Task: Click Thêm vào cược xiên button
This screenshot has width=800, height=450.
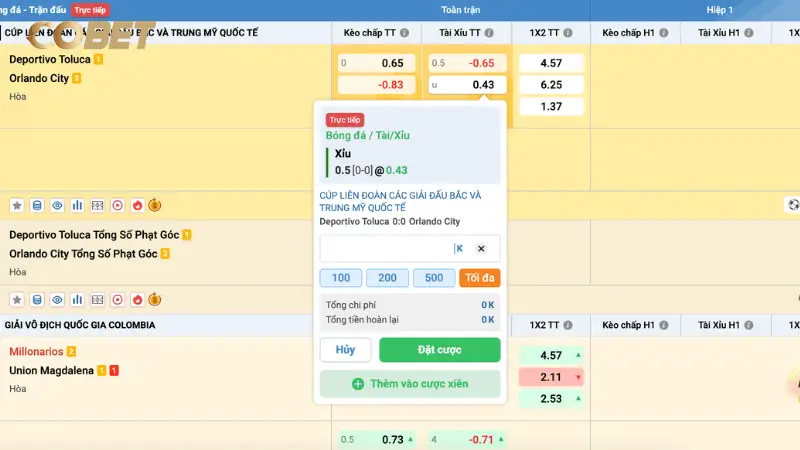Action: [410, 384]
